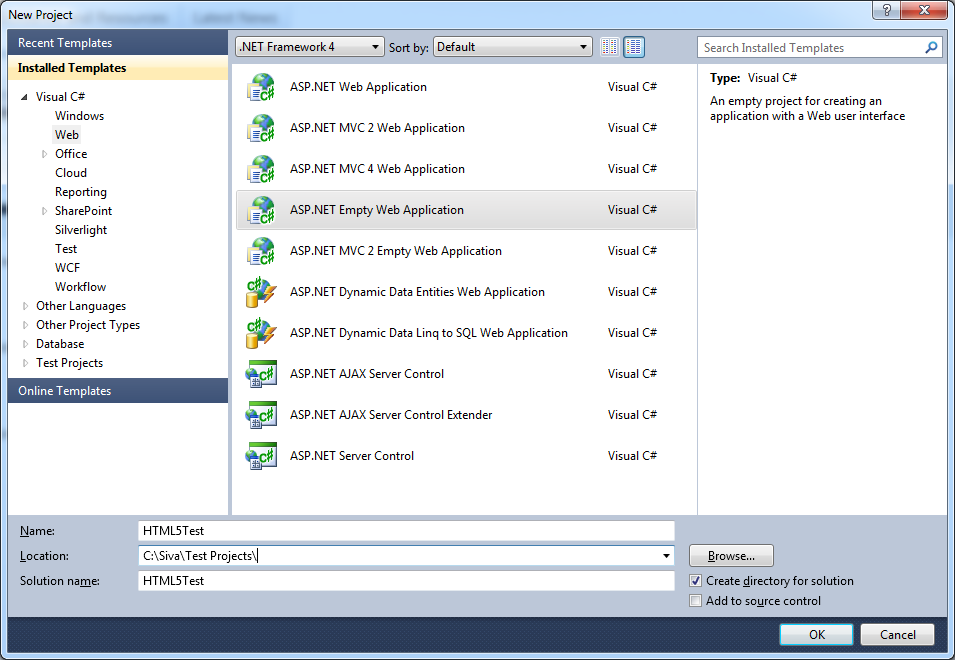
Task: Select the Cloud category
Action: click(71, 173)
